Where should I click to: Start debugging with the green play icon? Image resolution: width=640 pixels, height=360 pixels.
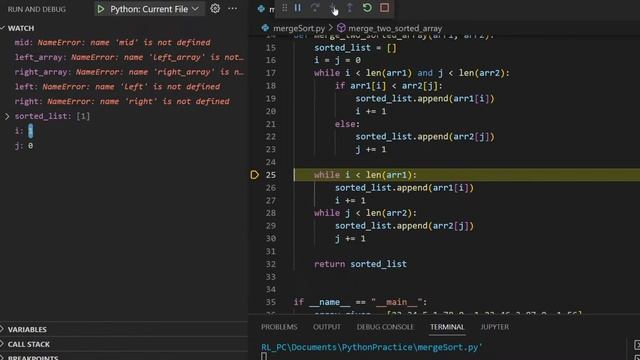coord(101,9)
